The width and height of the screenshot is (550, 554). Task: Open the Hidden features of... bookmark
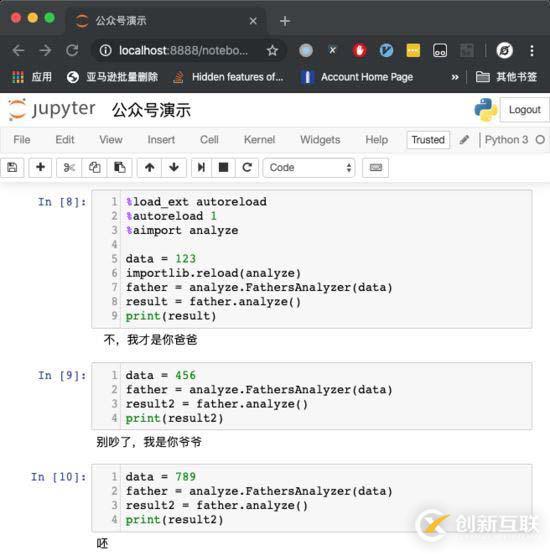point(229,77)
